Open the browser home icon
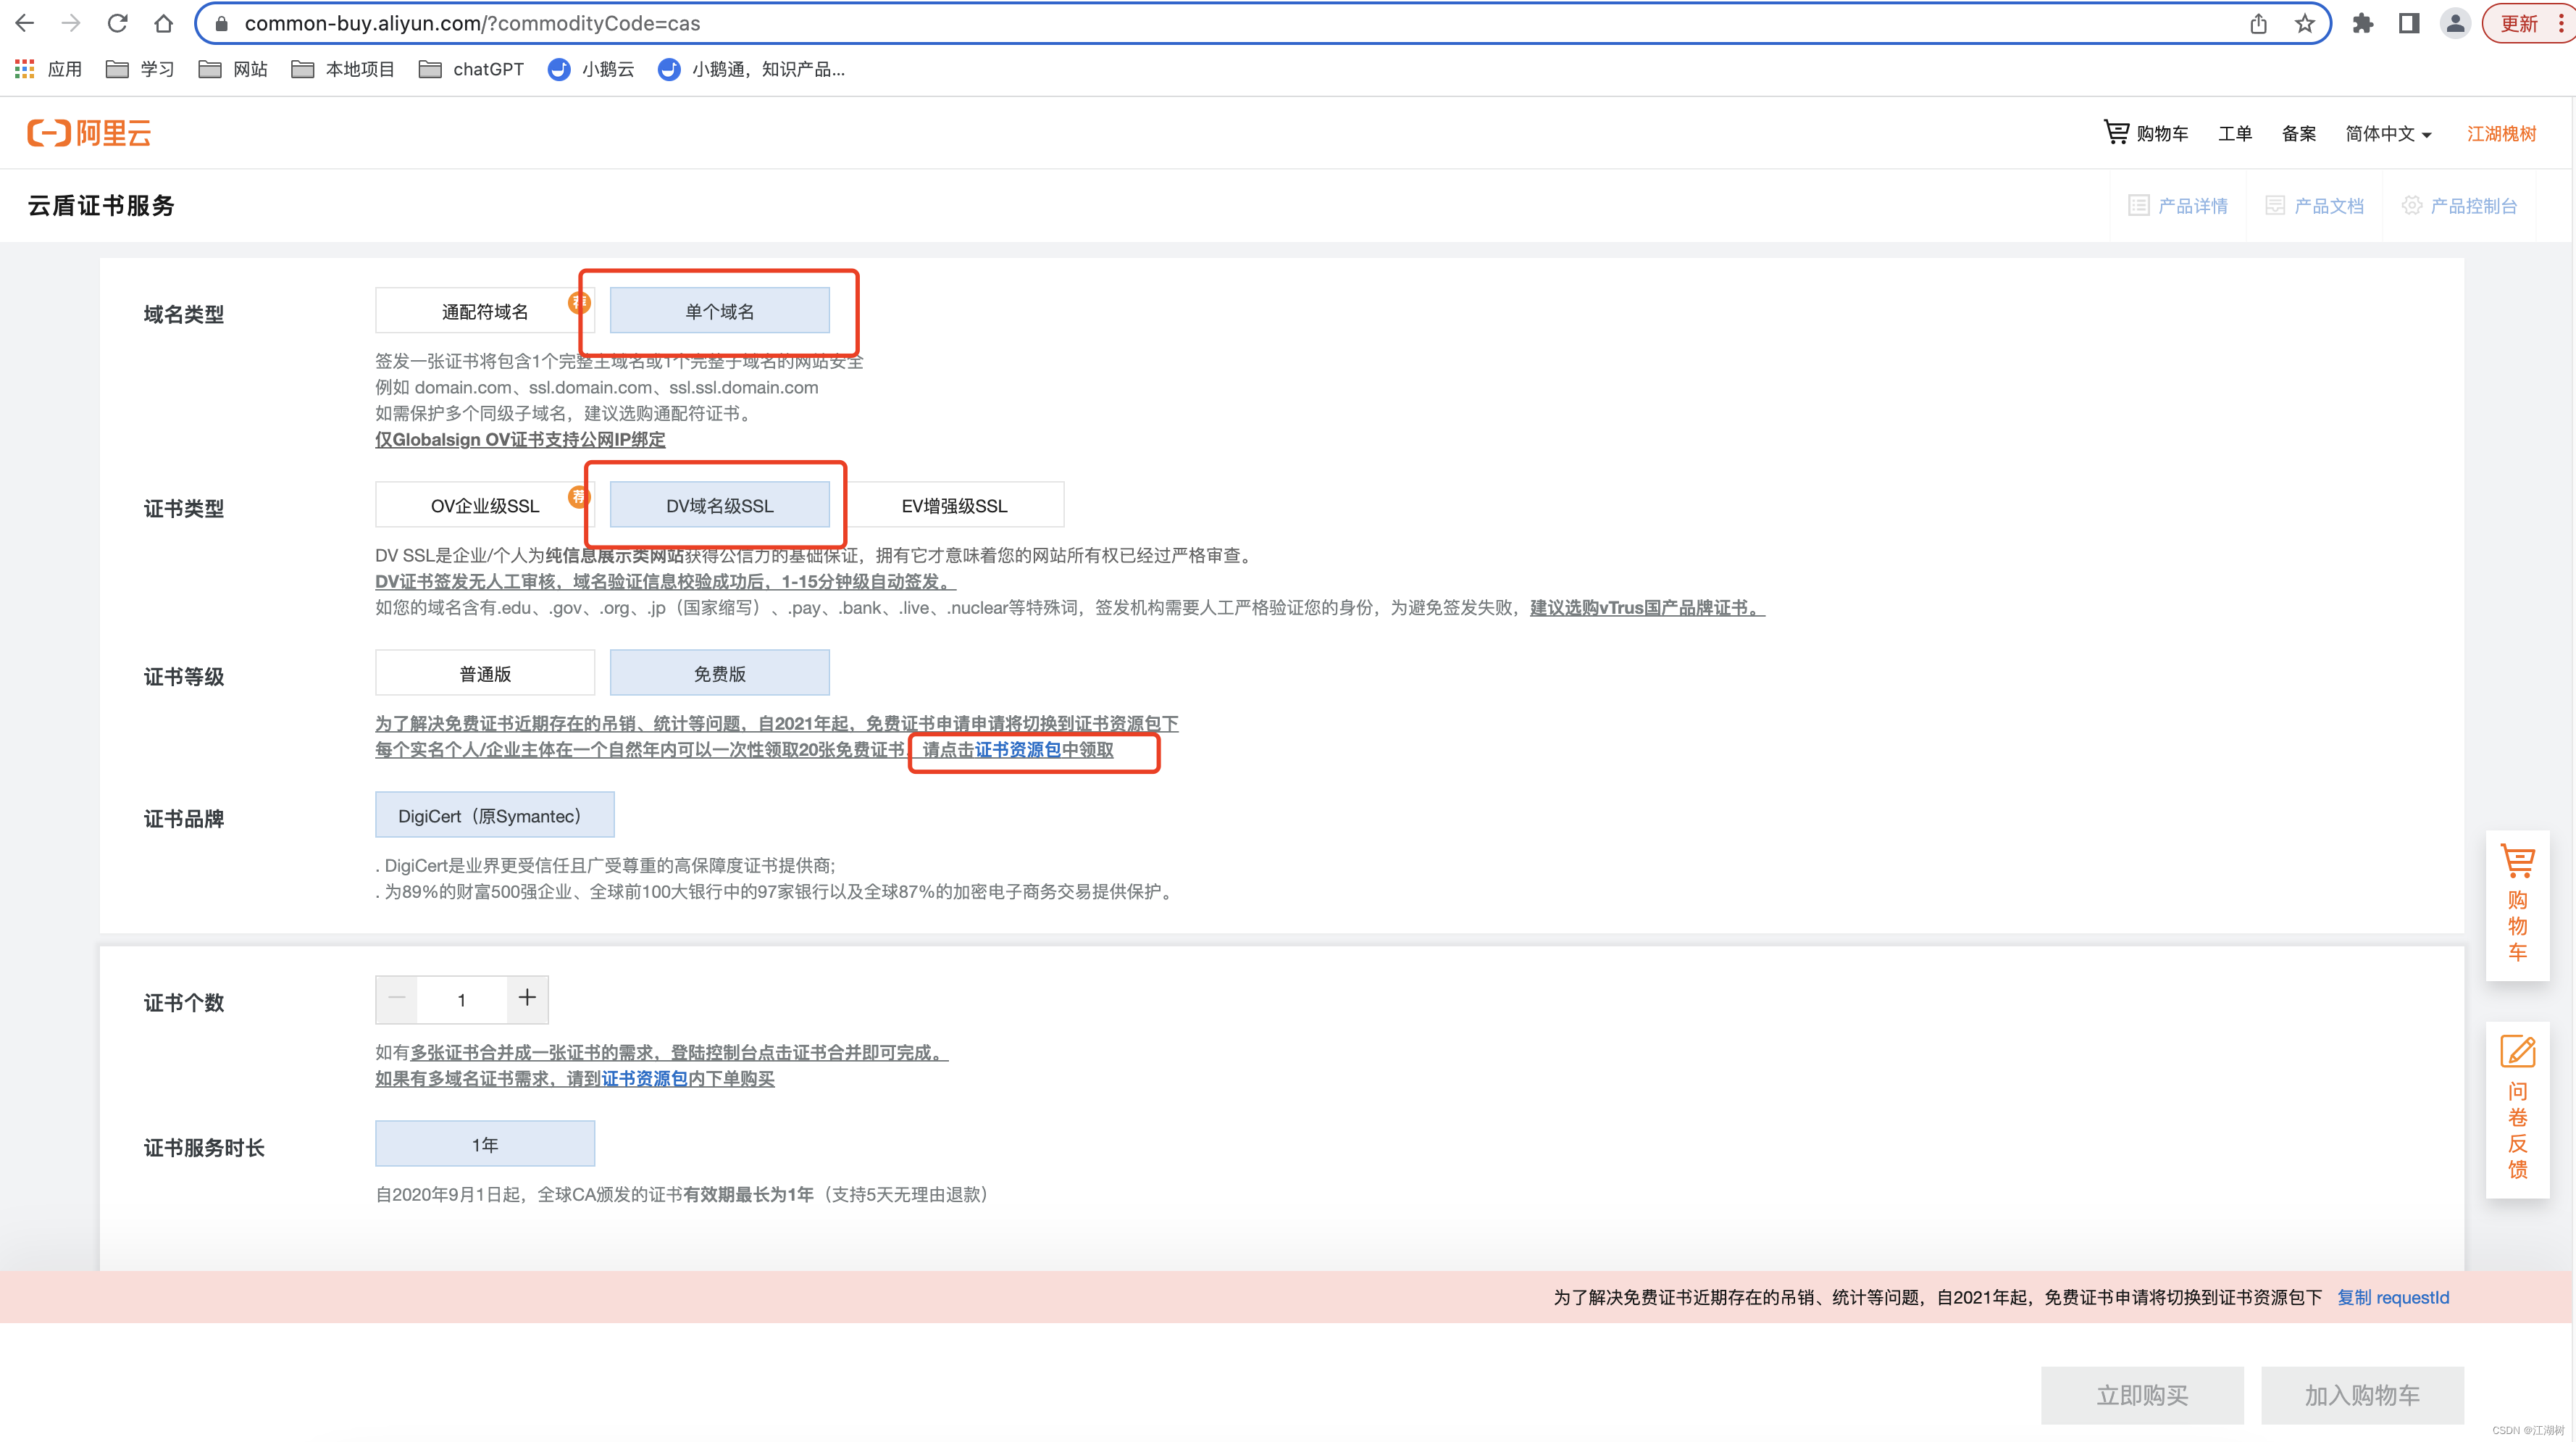The height and width of the screenshot is (1442, 2576). [x=164, y=23]
